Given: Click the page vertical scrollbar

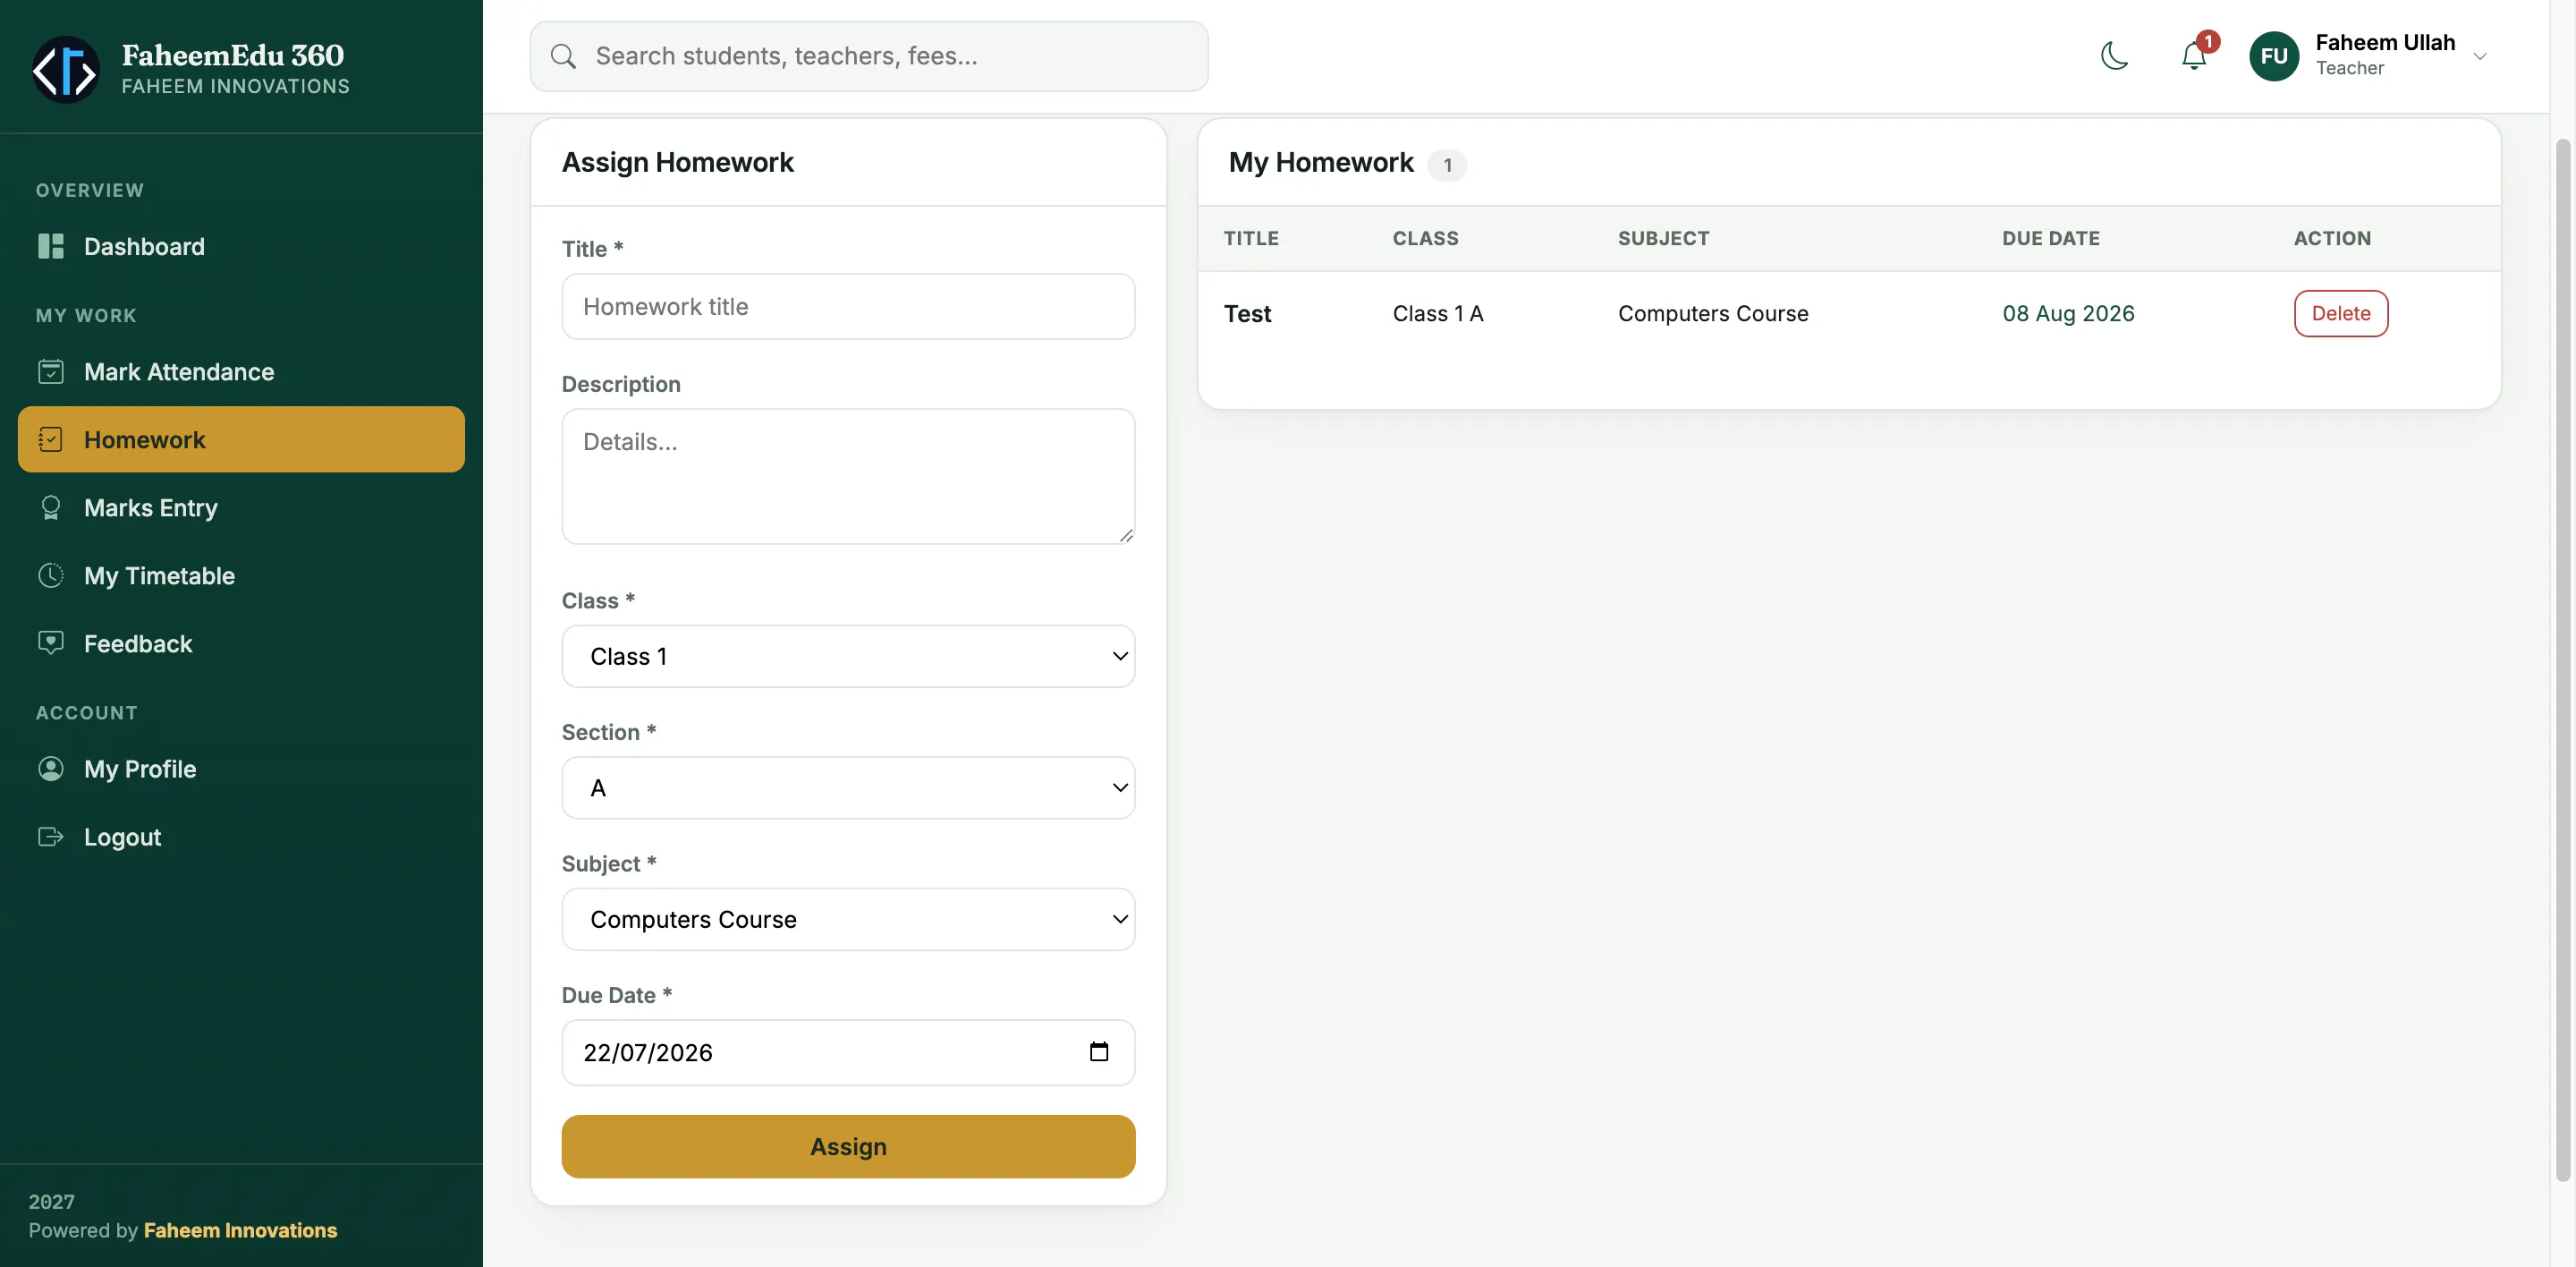Looking at the screenshot, I should 2562,660.
